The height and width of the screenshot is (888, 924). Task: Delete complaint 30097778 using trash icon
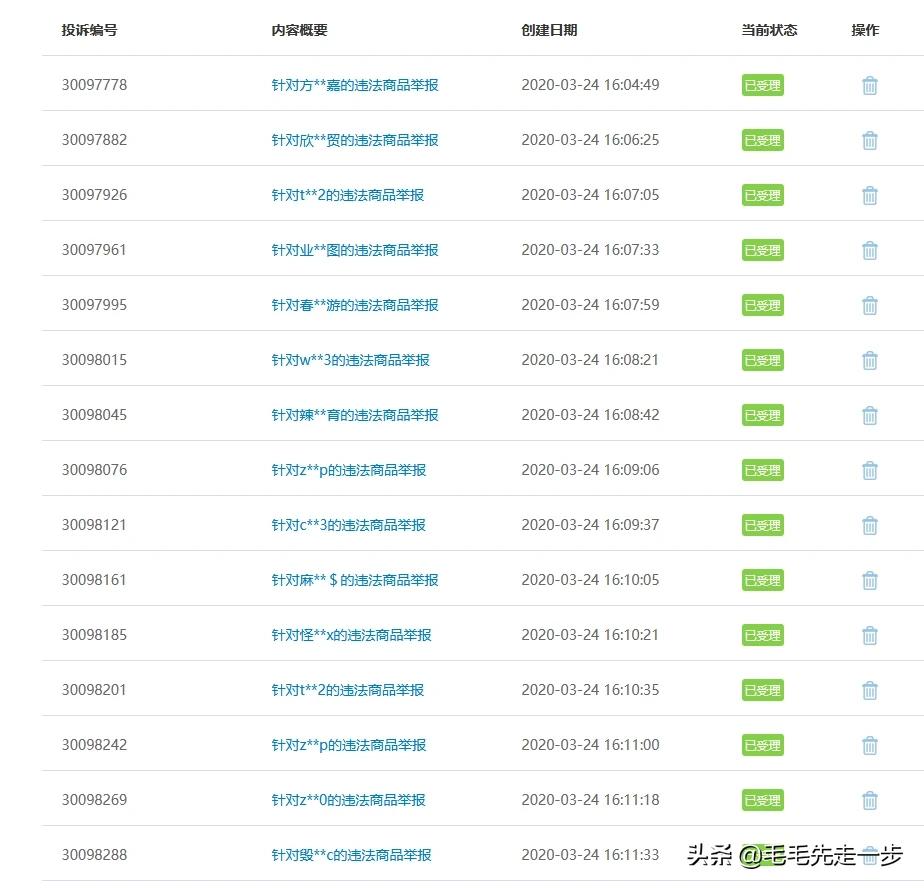click(869, 85)
